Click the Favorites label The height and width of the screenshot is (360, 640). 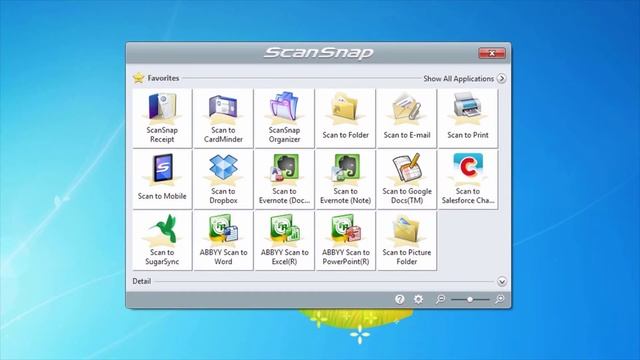tap(163, 78)
